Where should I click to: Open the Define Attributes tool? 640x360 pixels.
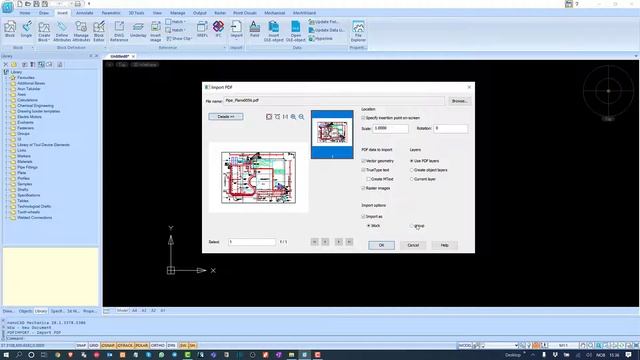click(62, 31)
